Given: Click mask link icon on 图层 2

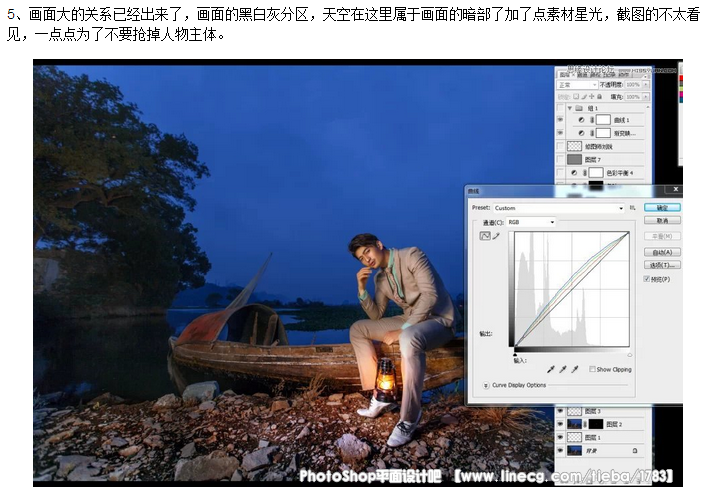Looking at the screenshot, I should pos(585,424).
